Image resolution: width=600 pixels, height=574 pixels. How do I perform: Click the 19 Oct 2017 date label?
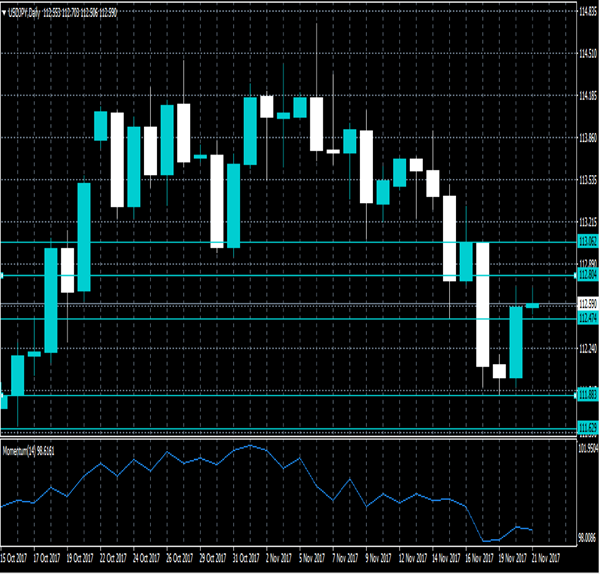click(80, 558)
